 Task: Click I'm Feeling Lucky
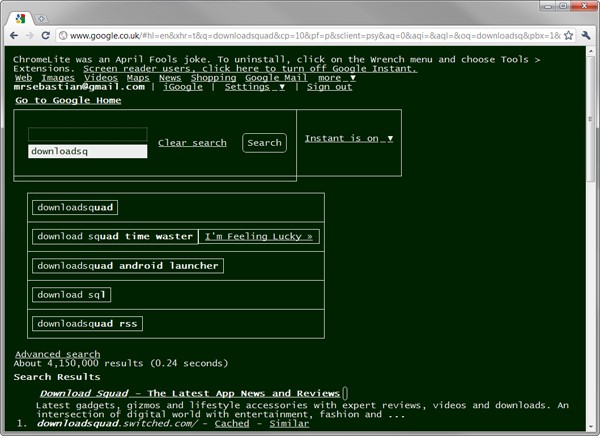pos(259,237)
